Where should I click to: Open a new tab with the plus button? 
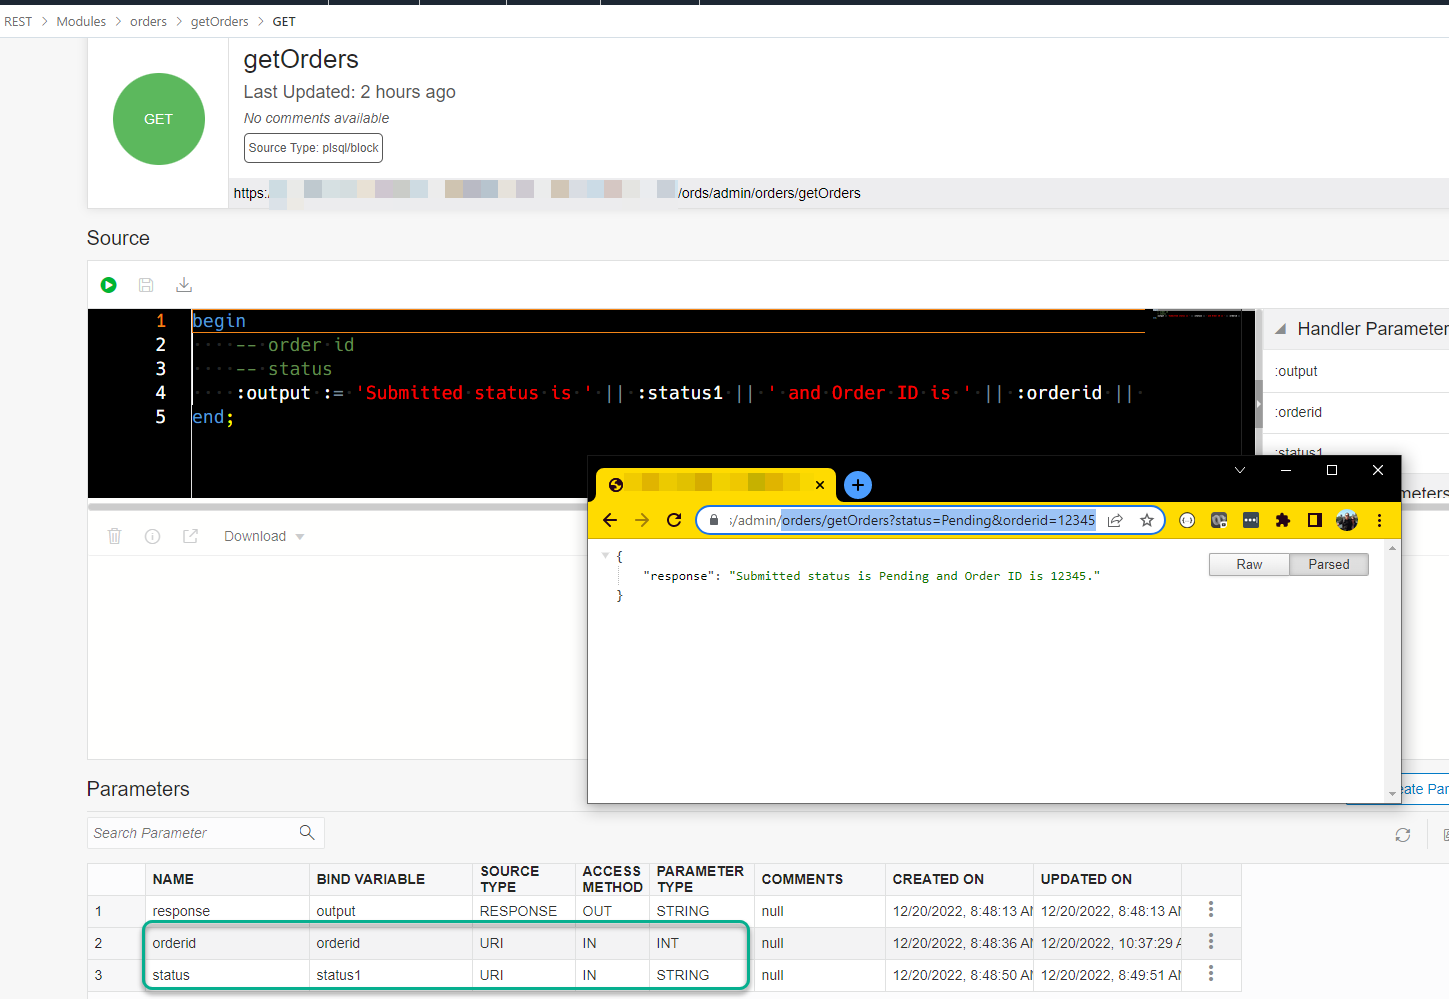click(858, 485)
